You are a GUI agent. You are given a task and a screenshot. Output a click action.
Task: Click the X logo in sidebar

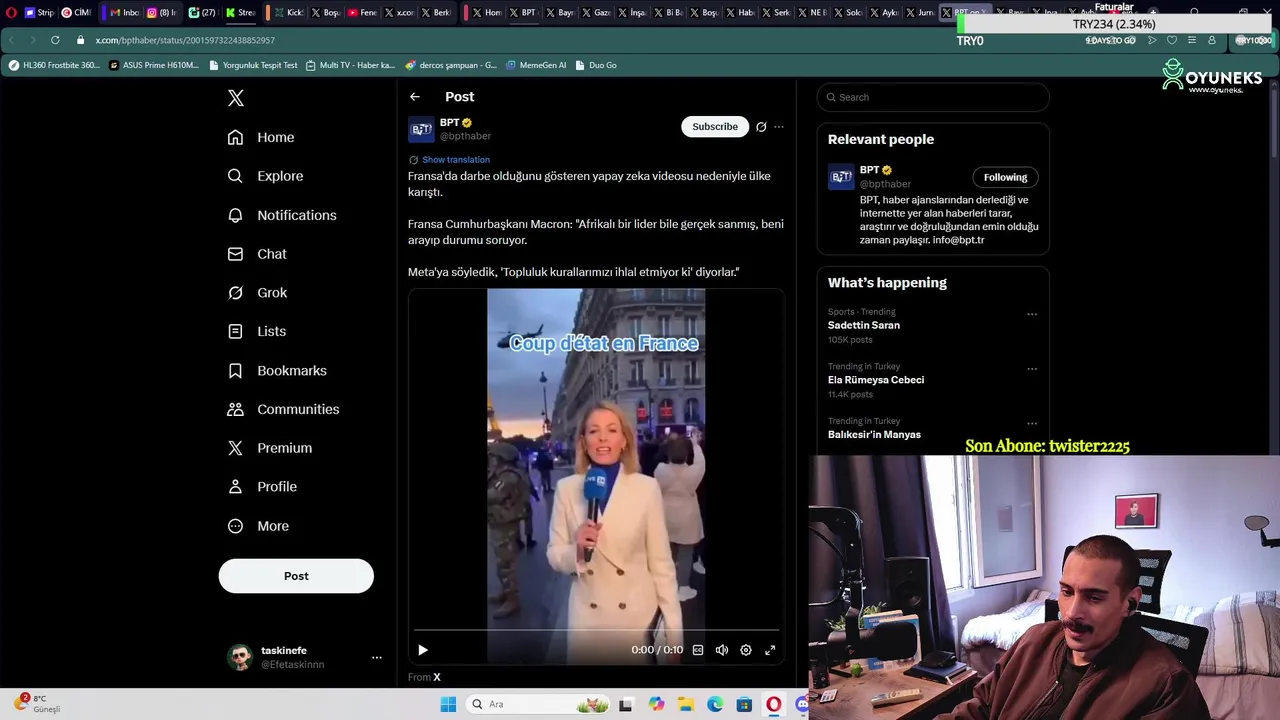[x=236, y=98]
